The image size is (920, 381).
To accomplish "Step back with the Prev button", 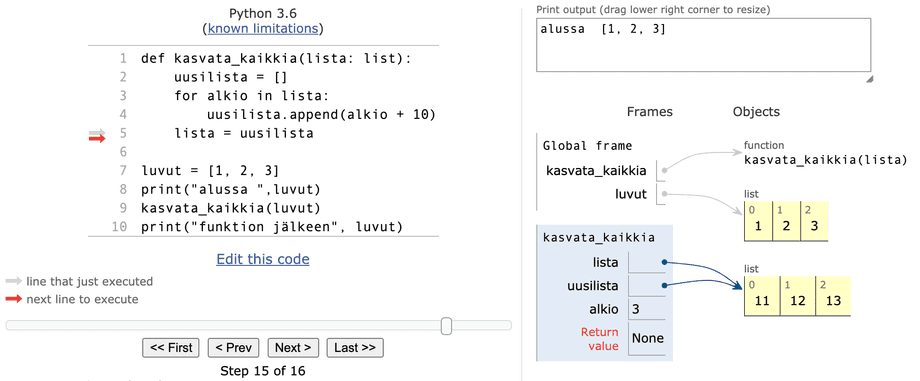I will [x=234, y=348].
